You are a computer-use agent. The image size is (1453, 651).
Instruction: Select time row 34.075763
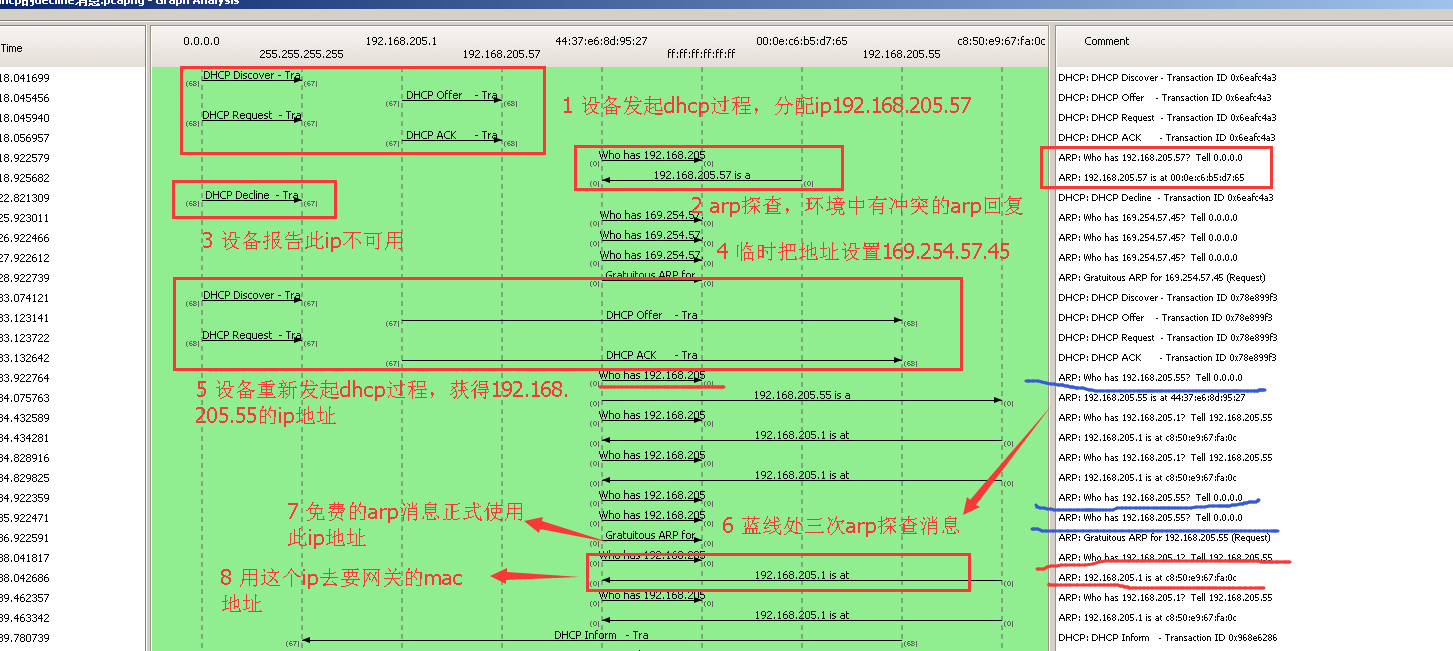(x=25, y=398)
